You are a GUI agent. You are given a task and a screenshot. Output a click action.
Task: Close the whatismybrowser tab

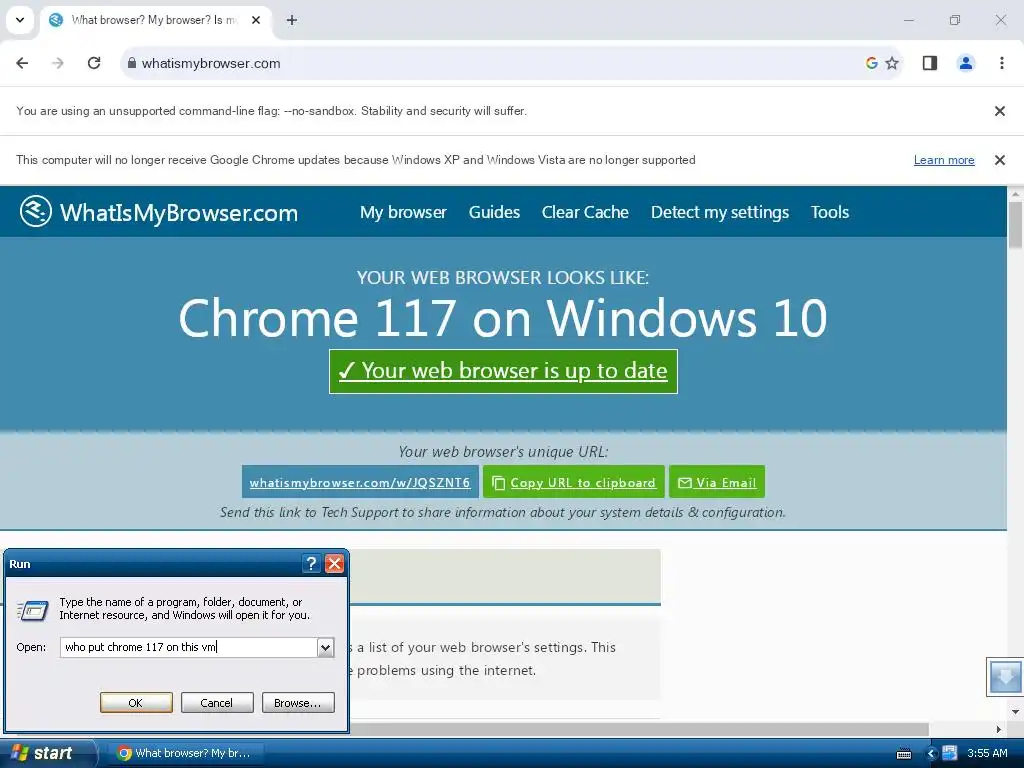point(256,20)
